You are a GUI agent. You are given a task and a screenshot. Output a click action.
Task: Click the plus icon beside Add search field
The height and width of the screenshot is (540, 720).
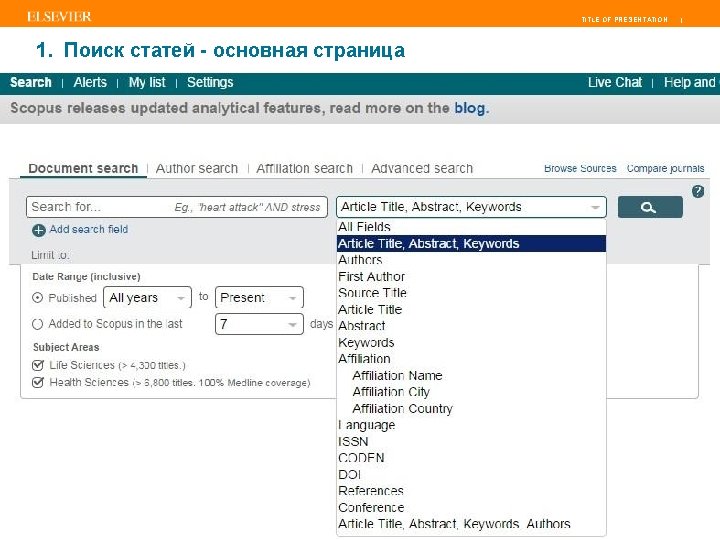[x=39, y=230]
